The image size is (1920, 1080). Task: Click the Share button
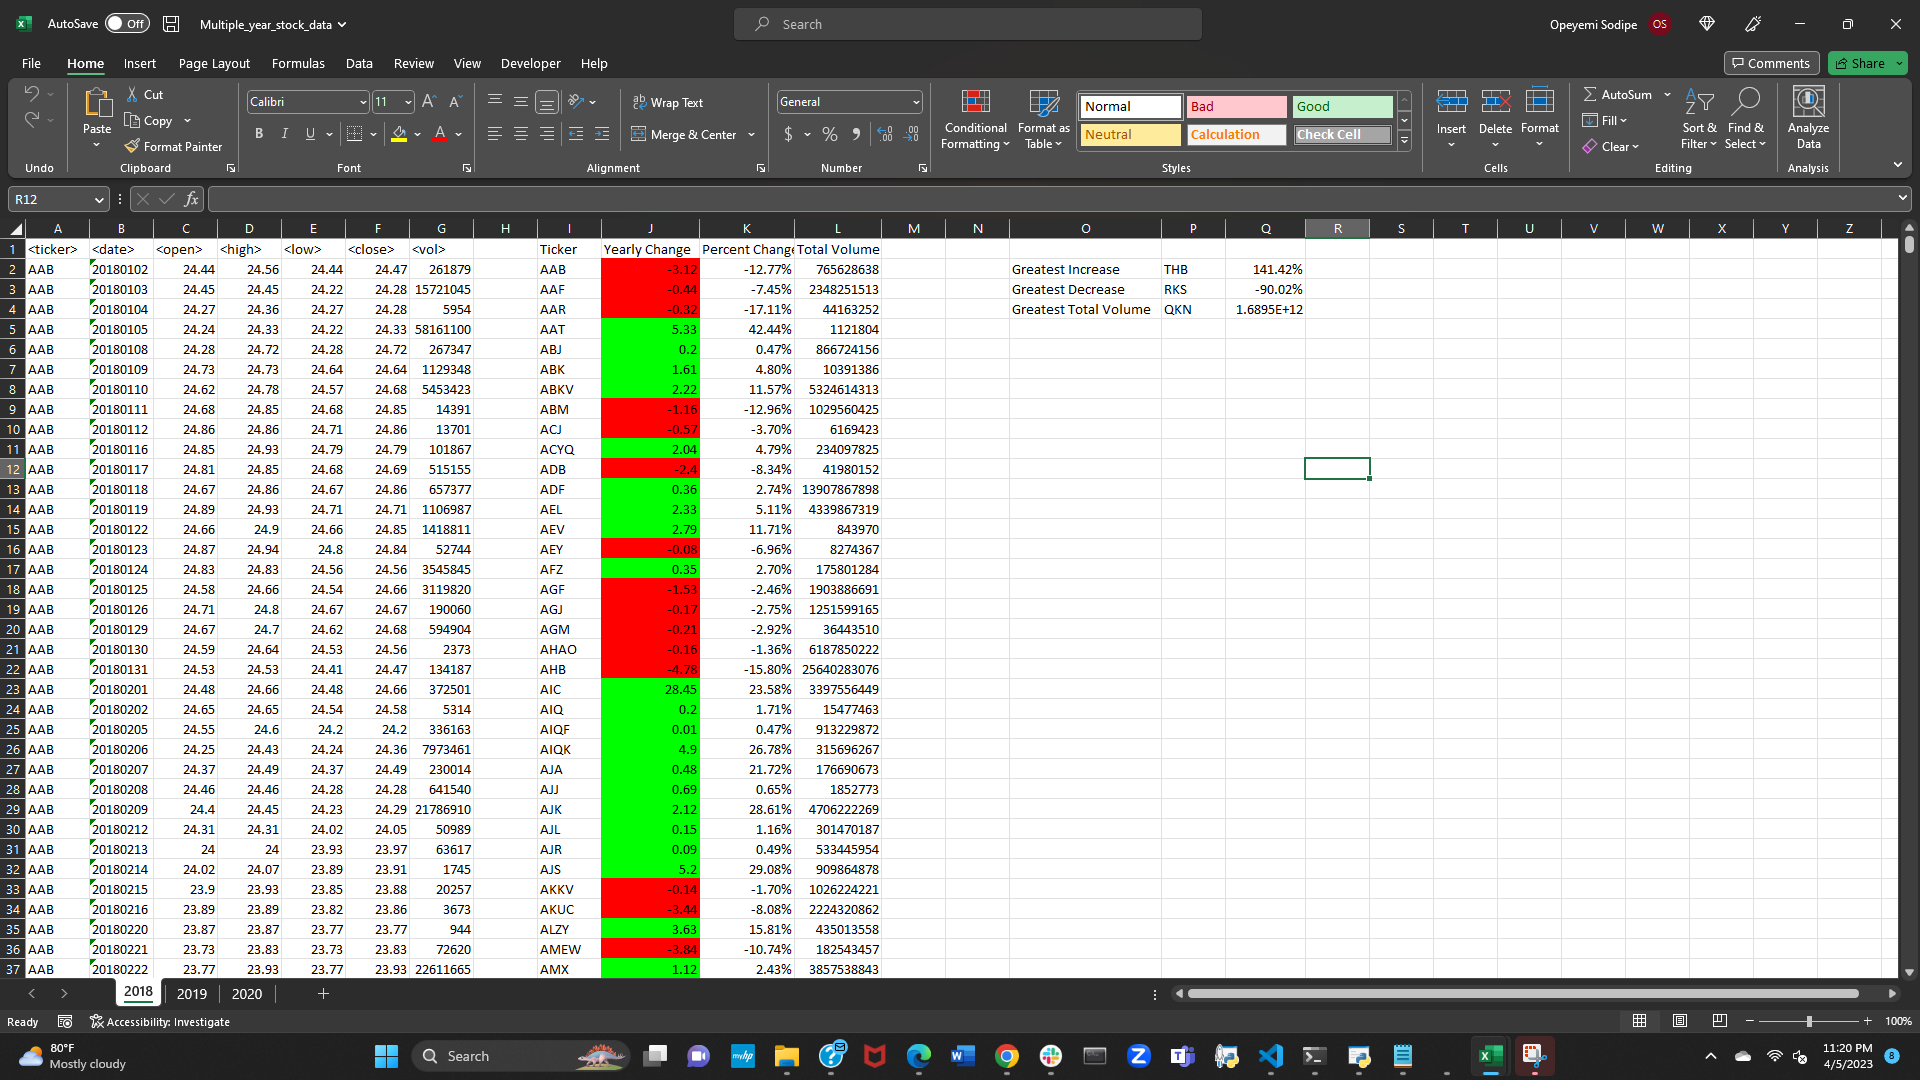click(1863, 63)
